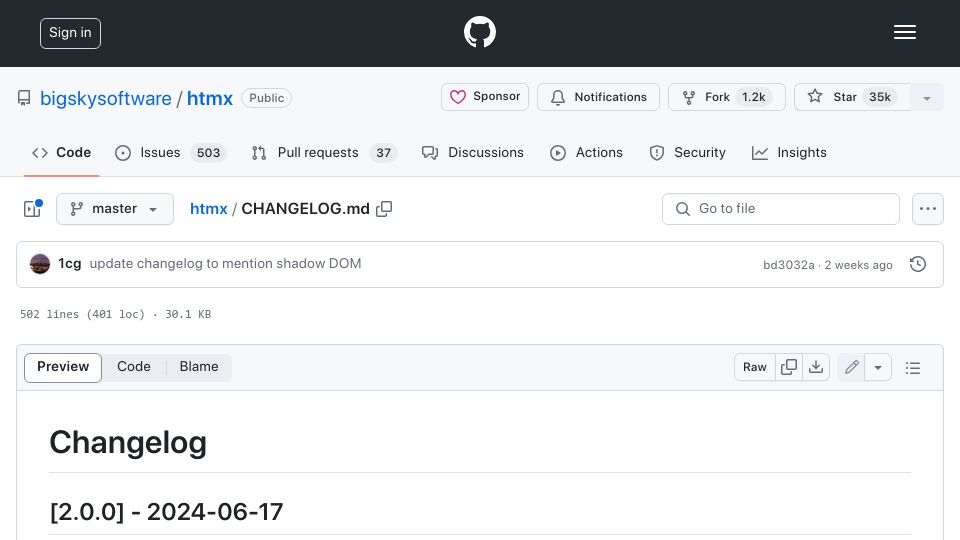
Task: Open the master branch selector dropdown
Action: tap(114, 209)
